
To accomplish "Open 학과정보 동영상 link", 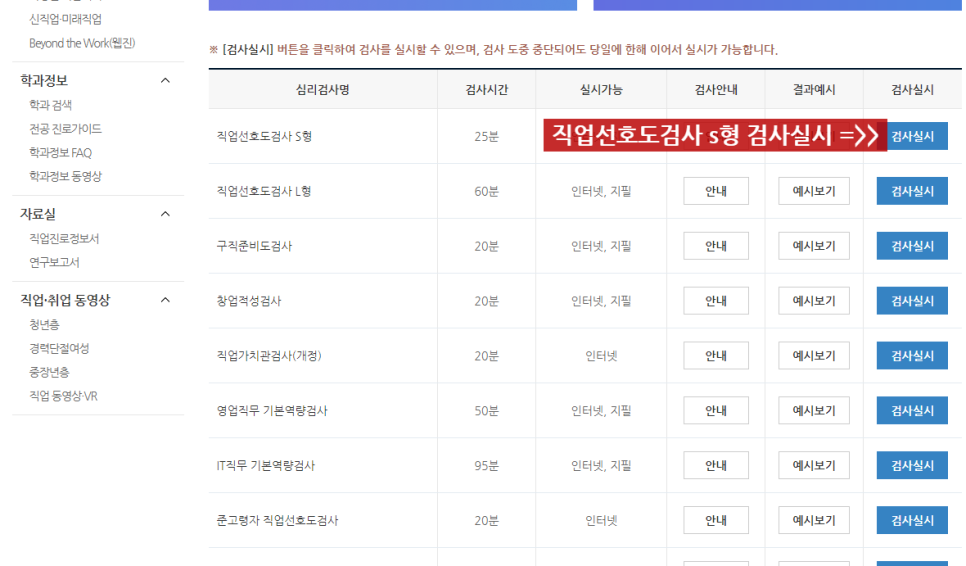I will (x=65, y=176).
